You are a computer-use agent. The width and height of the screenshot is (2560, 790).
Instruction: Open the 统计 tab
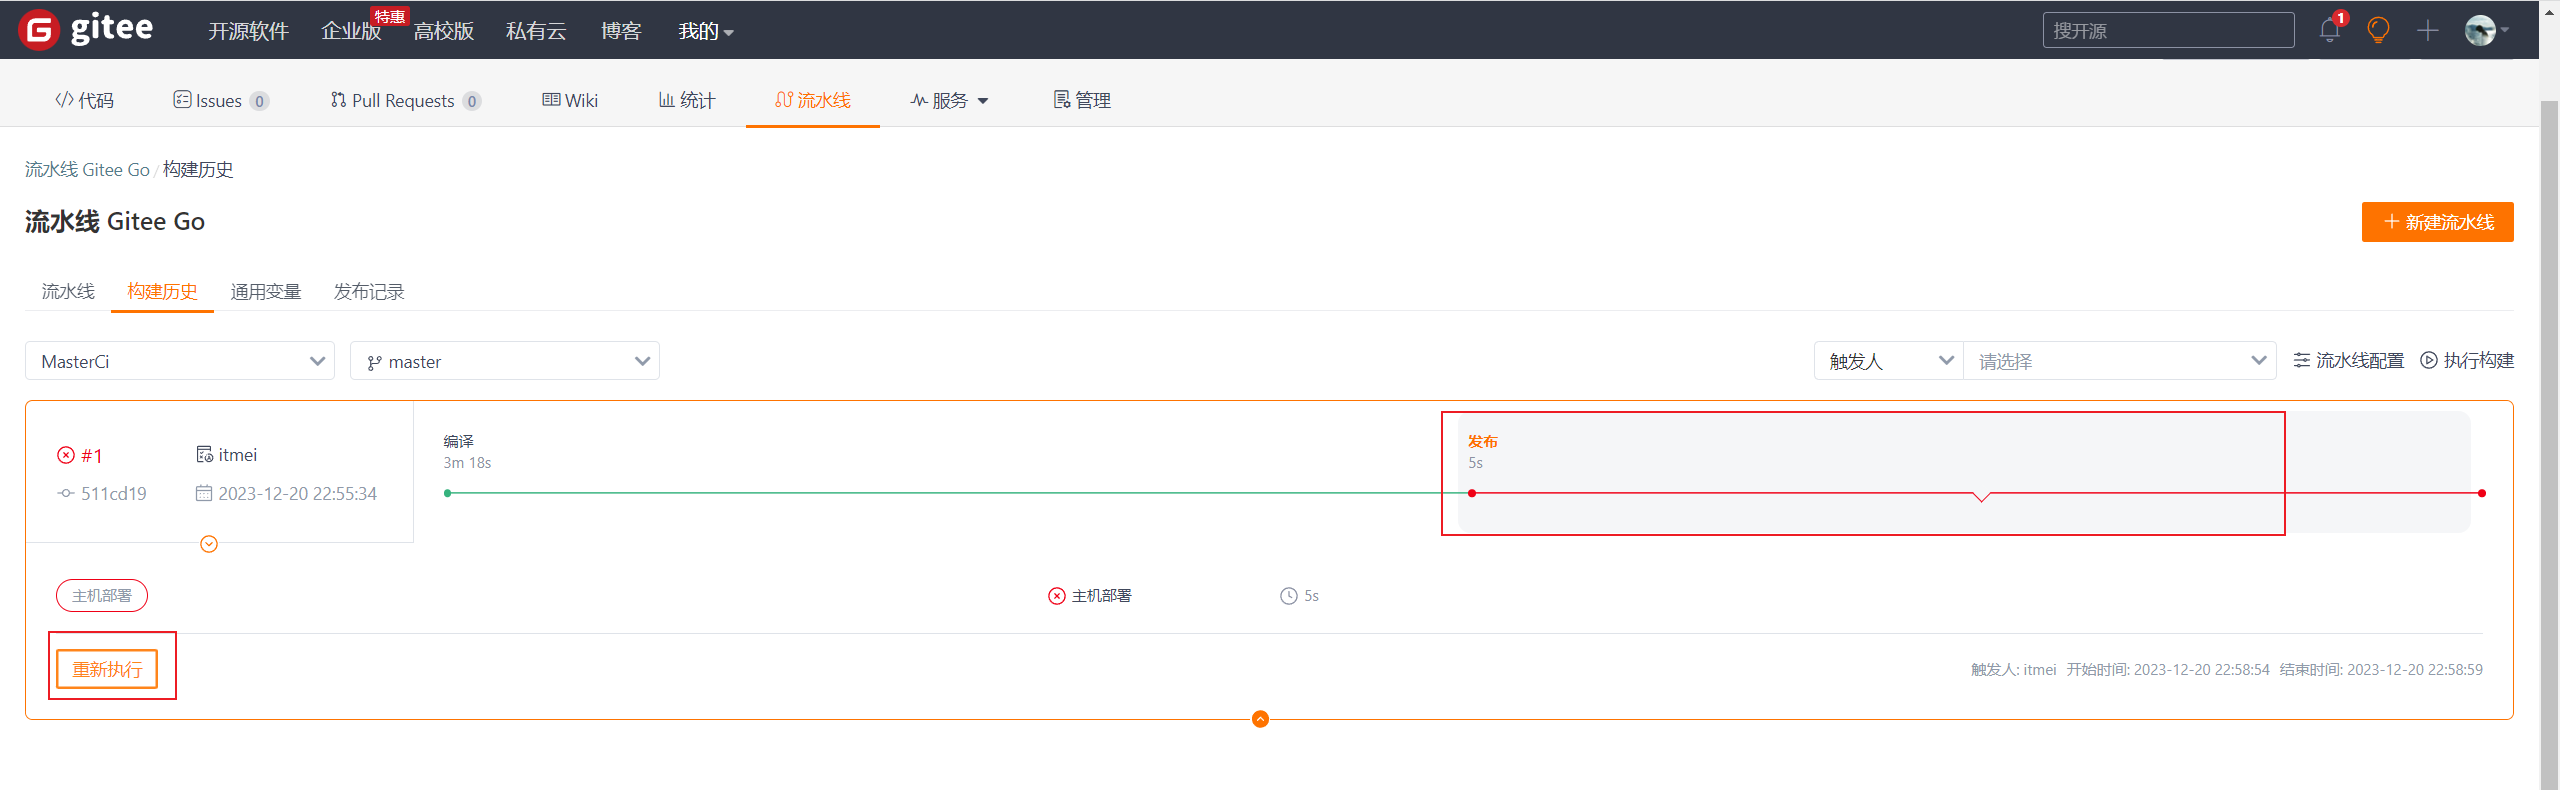(x=687, y=100)
